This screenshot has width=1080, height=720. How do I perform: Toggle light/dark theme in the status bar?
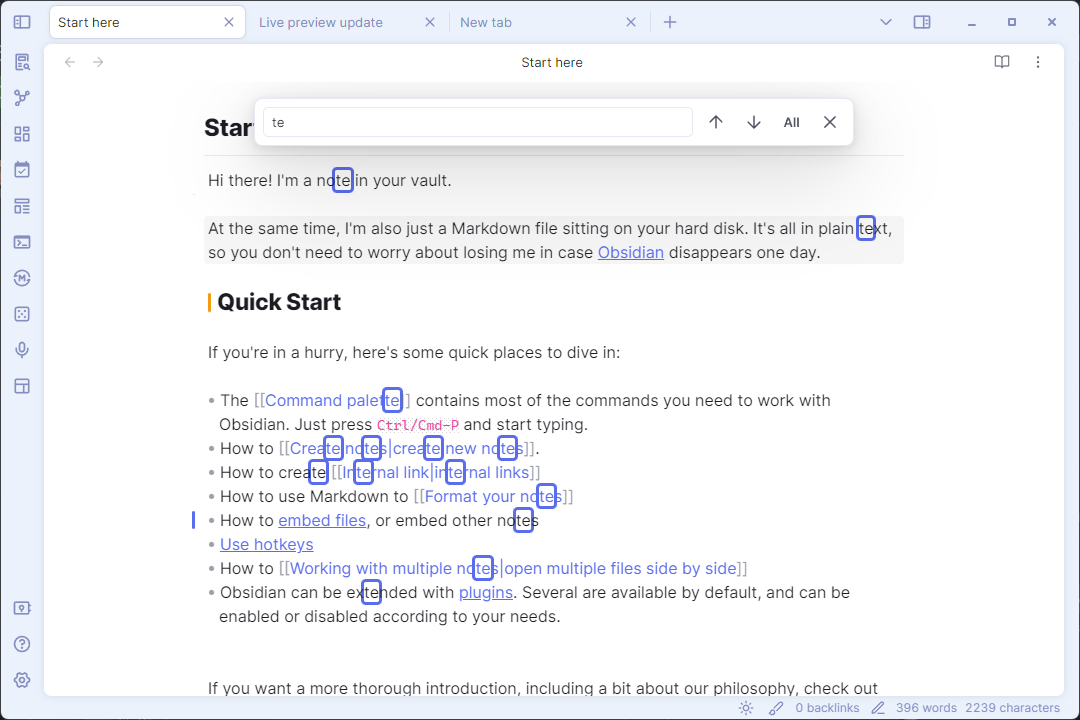click(x=745, y=707)
